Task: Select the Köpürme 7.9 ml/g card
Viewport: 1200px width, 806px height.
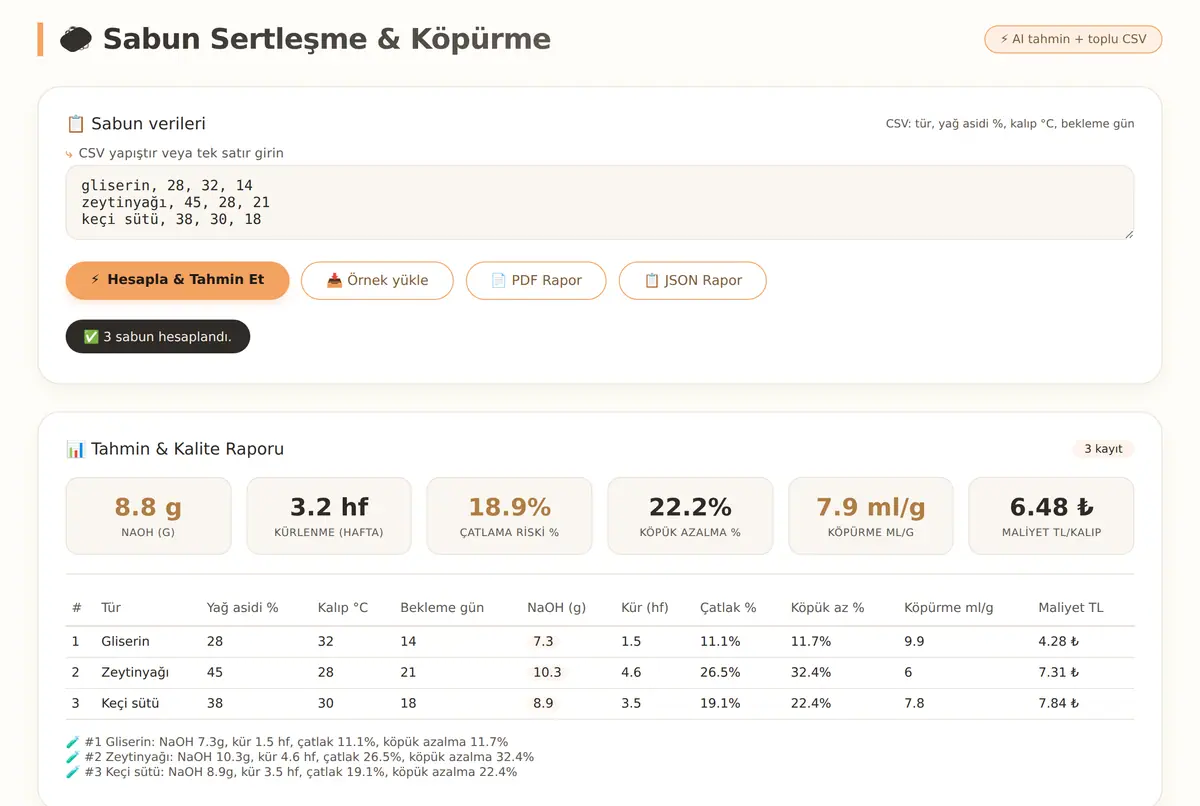Action: 871,516
